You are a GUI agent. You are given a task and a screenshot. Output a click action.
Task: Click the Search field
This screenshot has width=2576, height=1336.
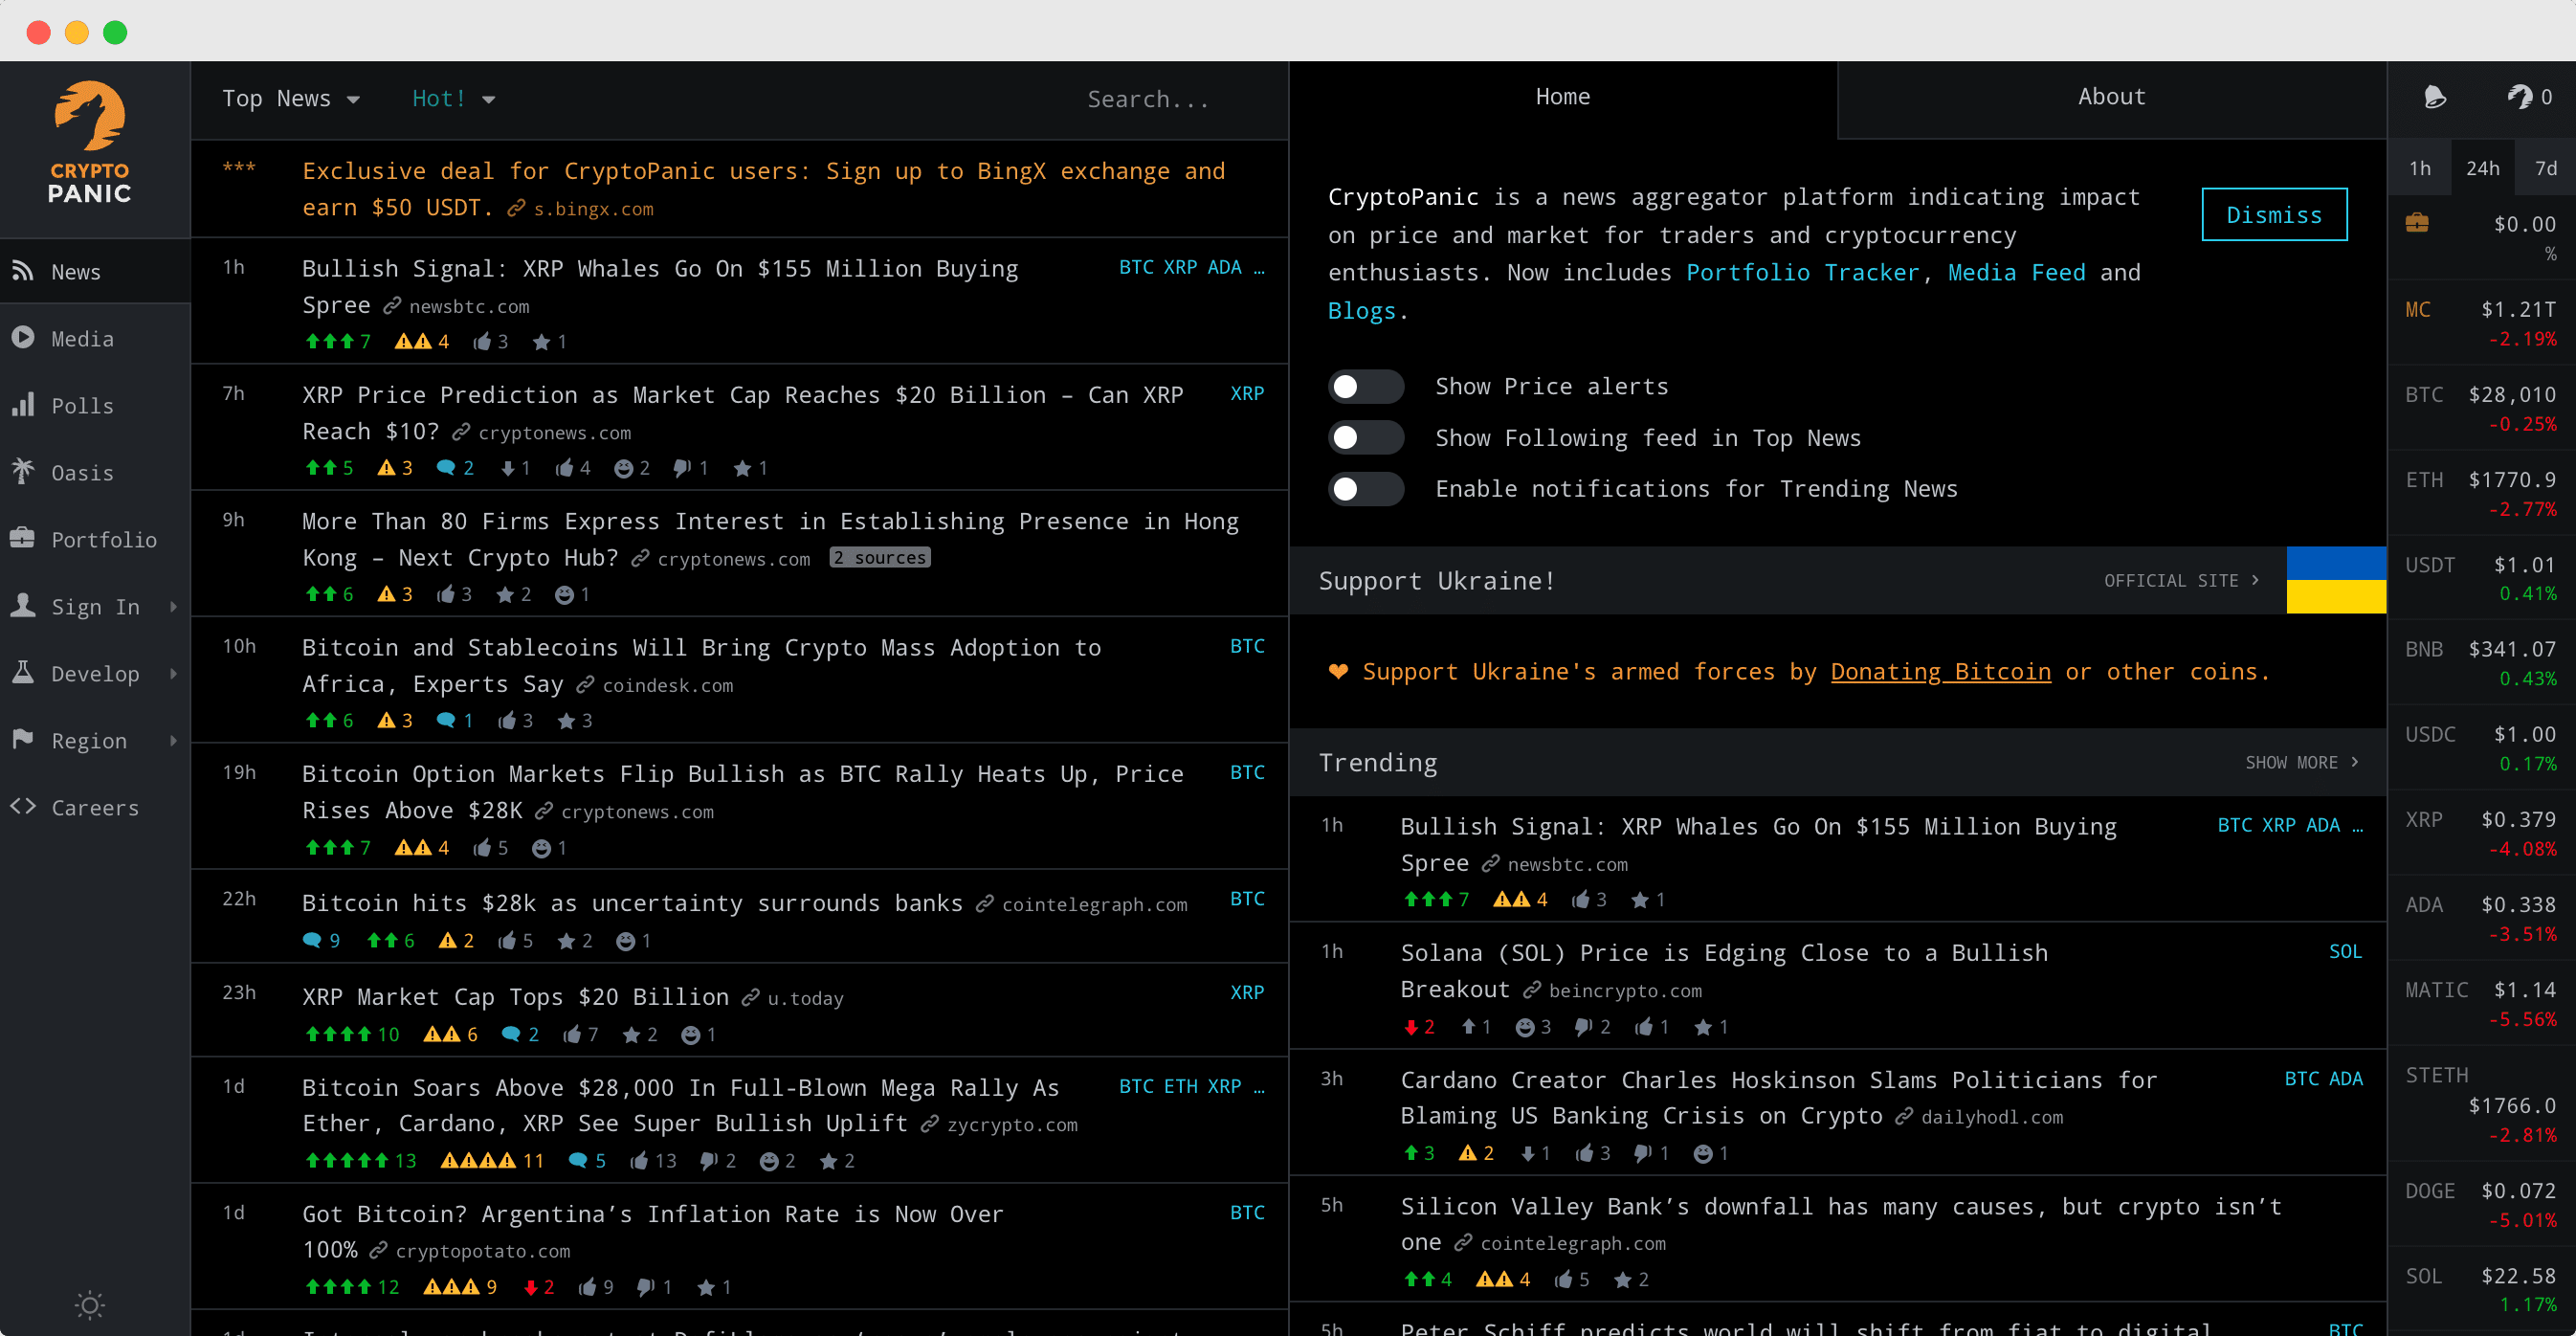click(x=1148, y=98)
